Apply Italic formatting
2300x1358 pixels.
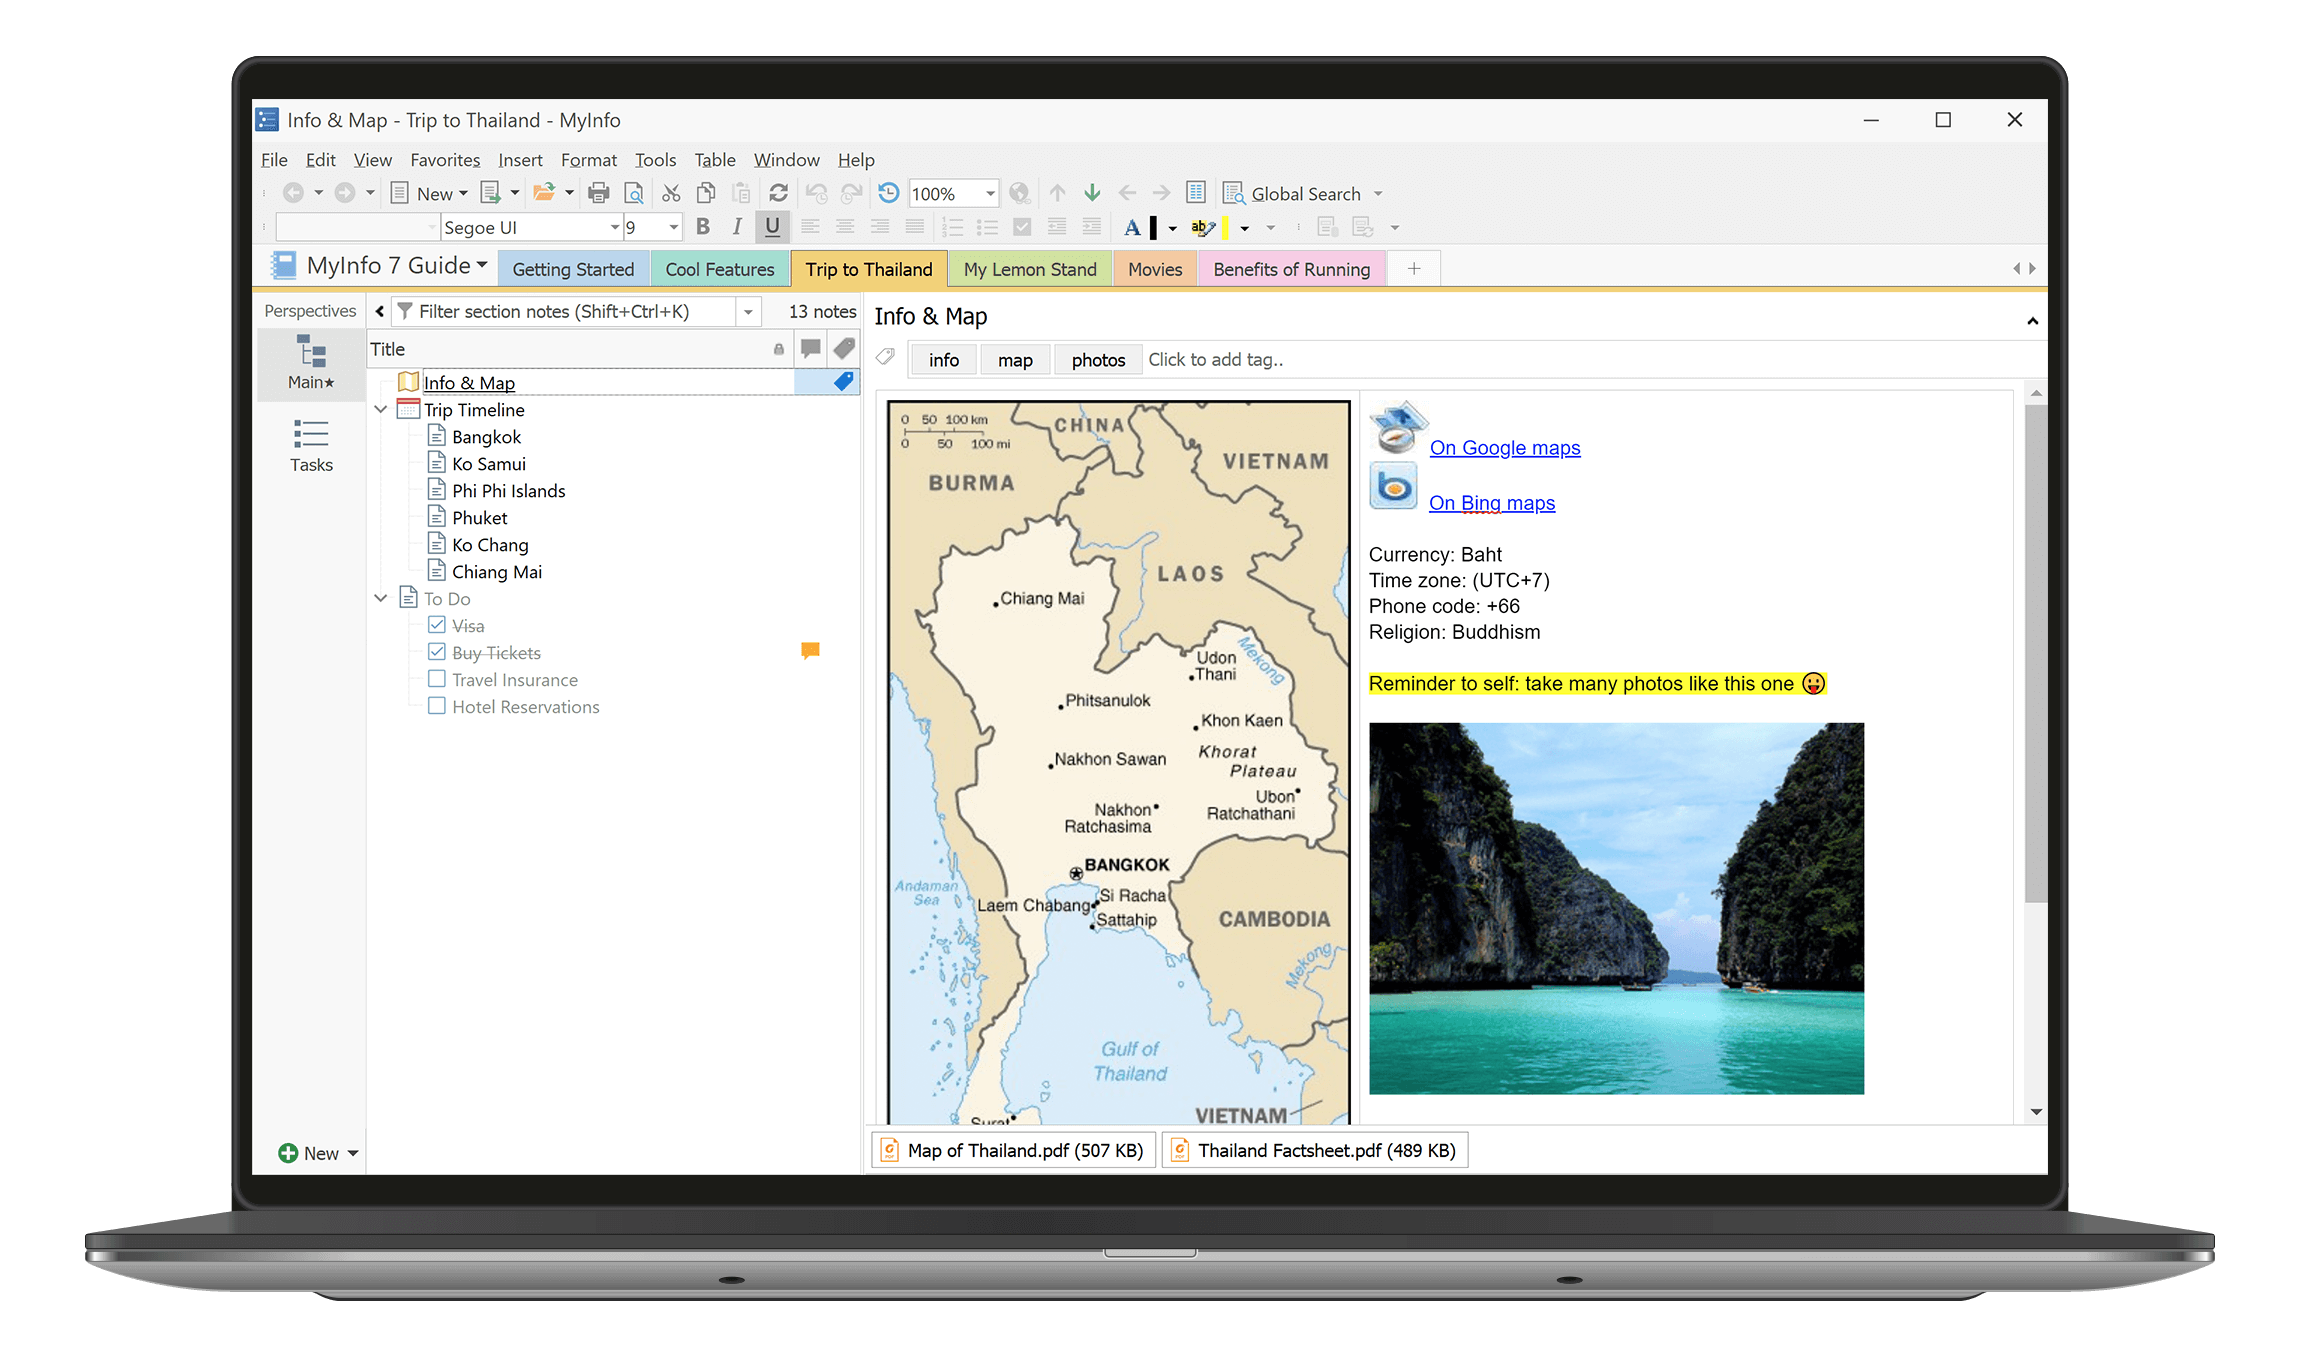point(737,227)
